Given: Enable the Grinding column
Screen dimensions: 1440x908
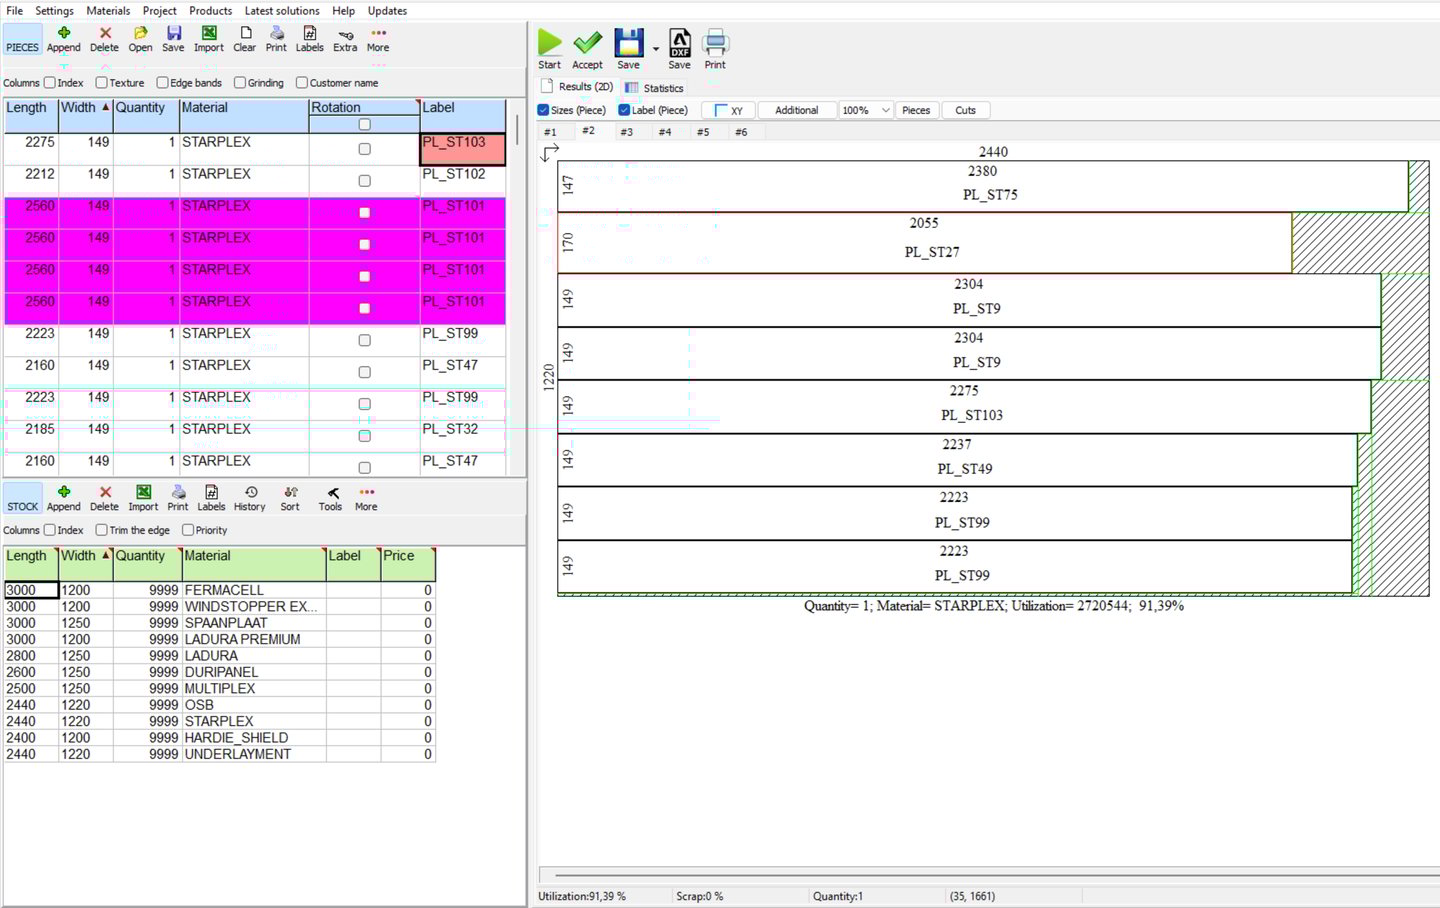Looking at the screenshot, I should point(240,83).
